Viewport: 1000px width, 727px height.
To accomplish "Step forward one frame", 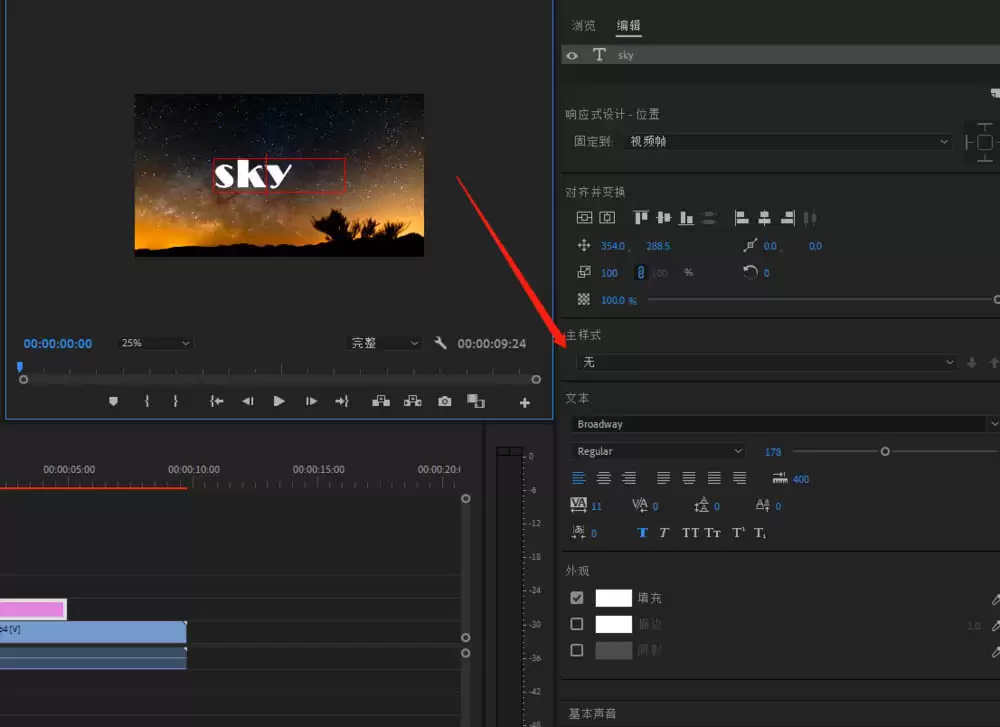I will click(x=311, y=401).
